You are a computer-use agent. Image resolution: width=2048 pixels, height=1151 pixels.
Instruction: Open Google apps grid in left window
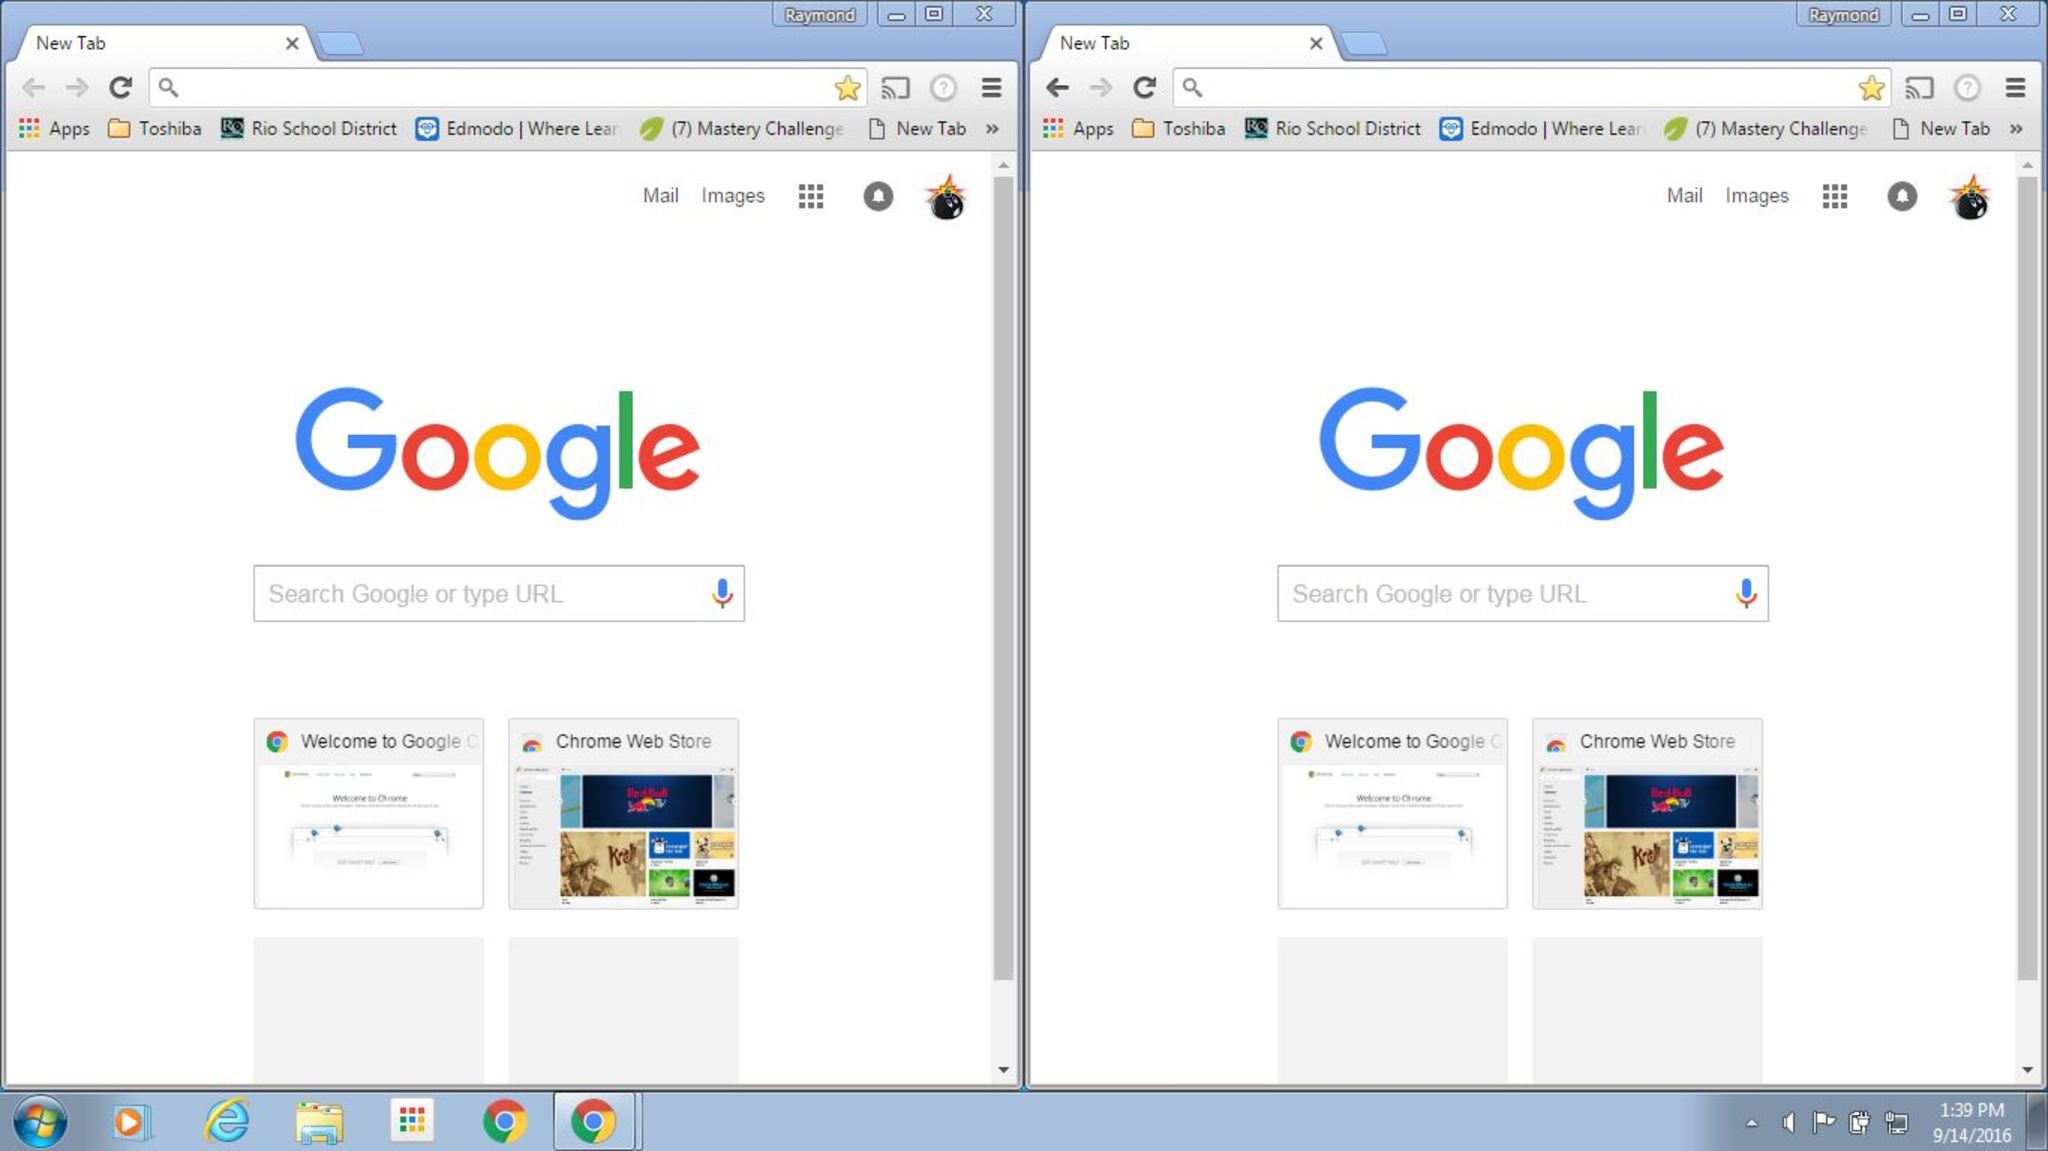coord(811,196)
